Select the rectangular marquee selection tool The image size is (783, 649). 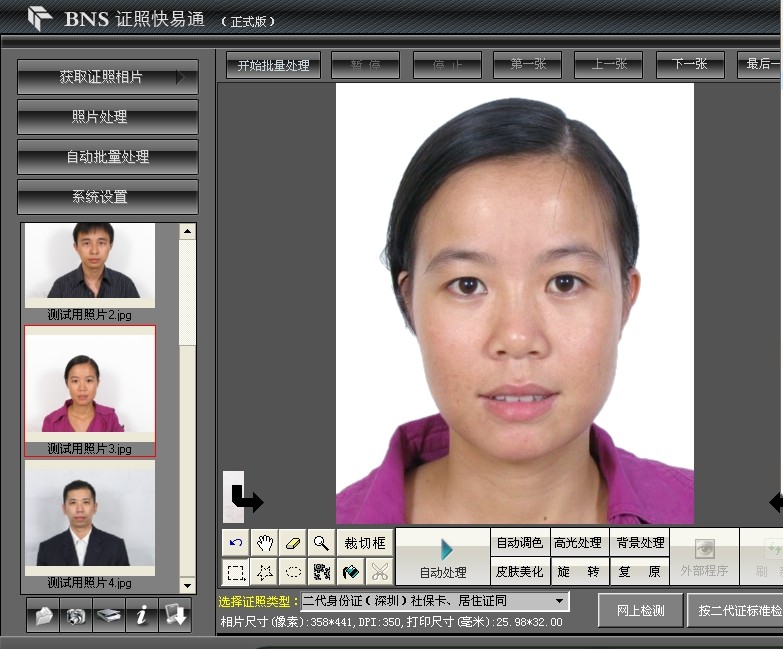(x=236, y=572)
